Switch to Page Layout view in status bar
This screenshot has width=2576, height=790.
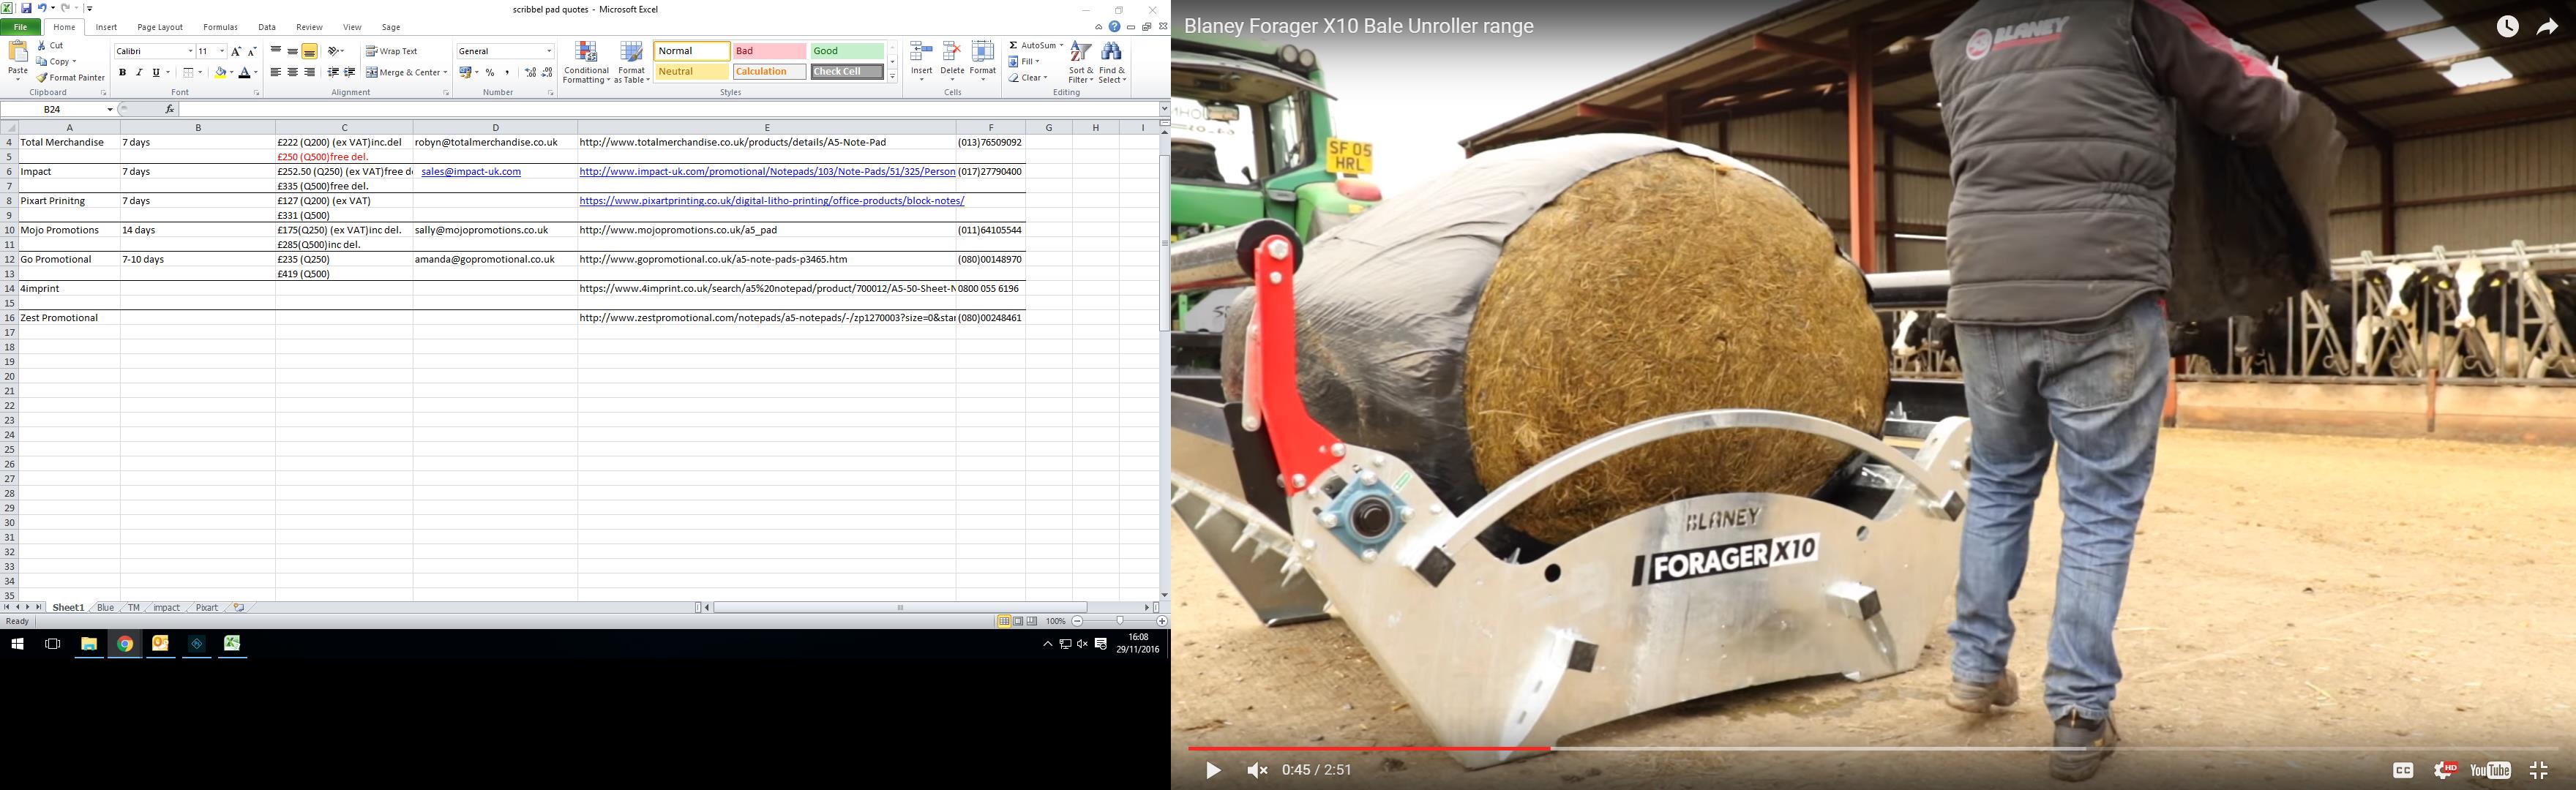(1017, 621)
